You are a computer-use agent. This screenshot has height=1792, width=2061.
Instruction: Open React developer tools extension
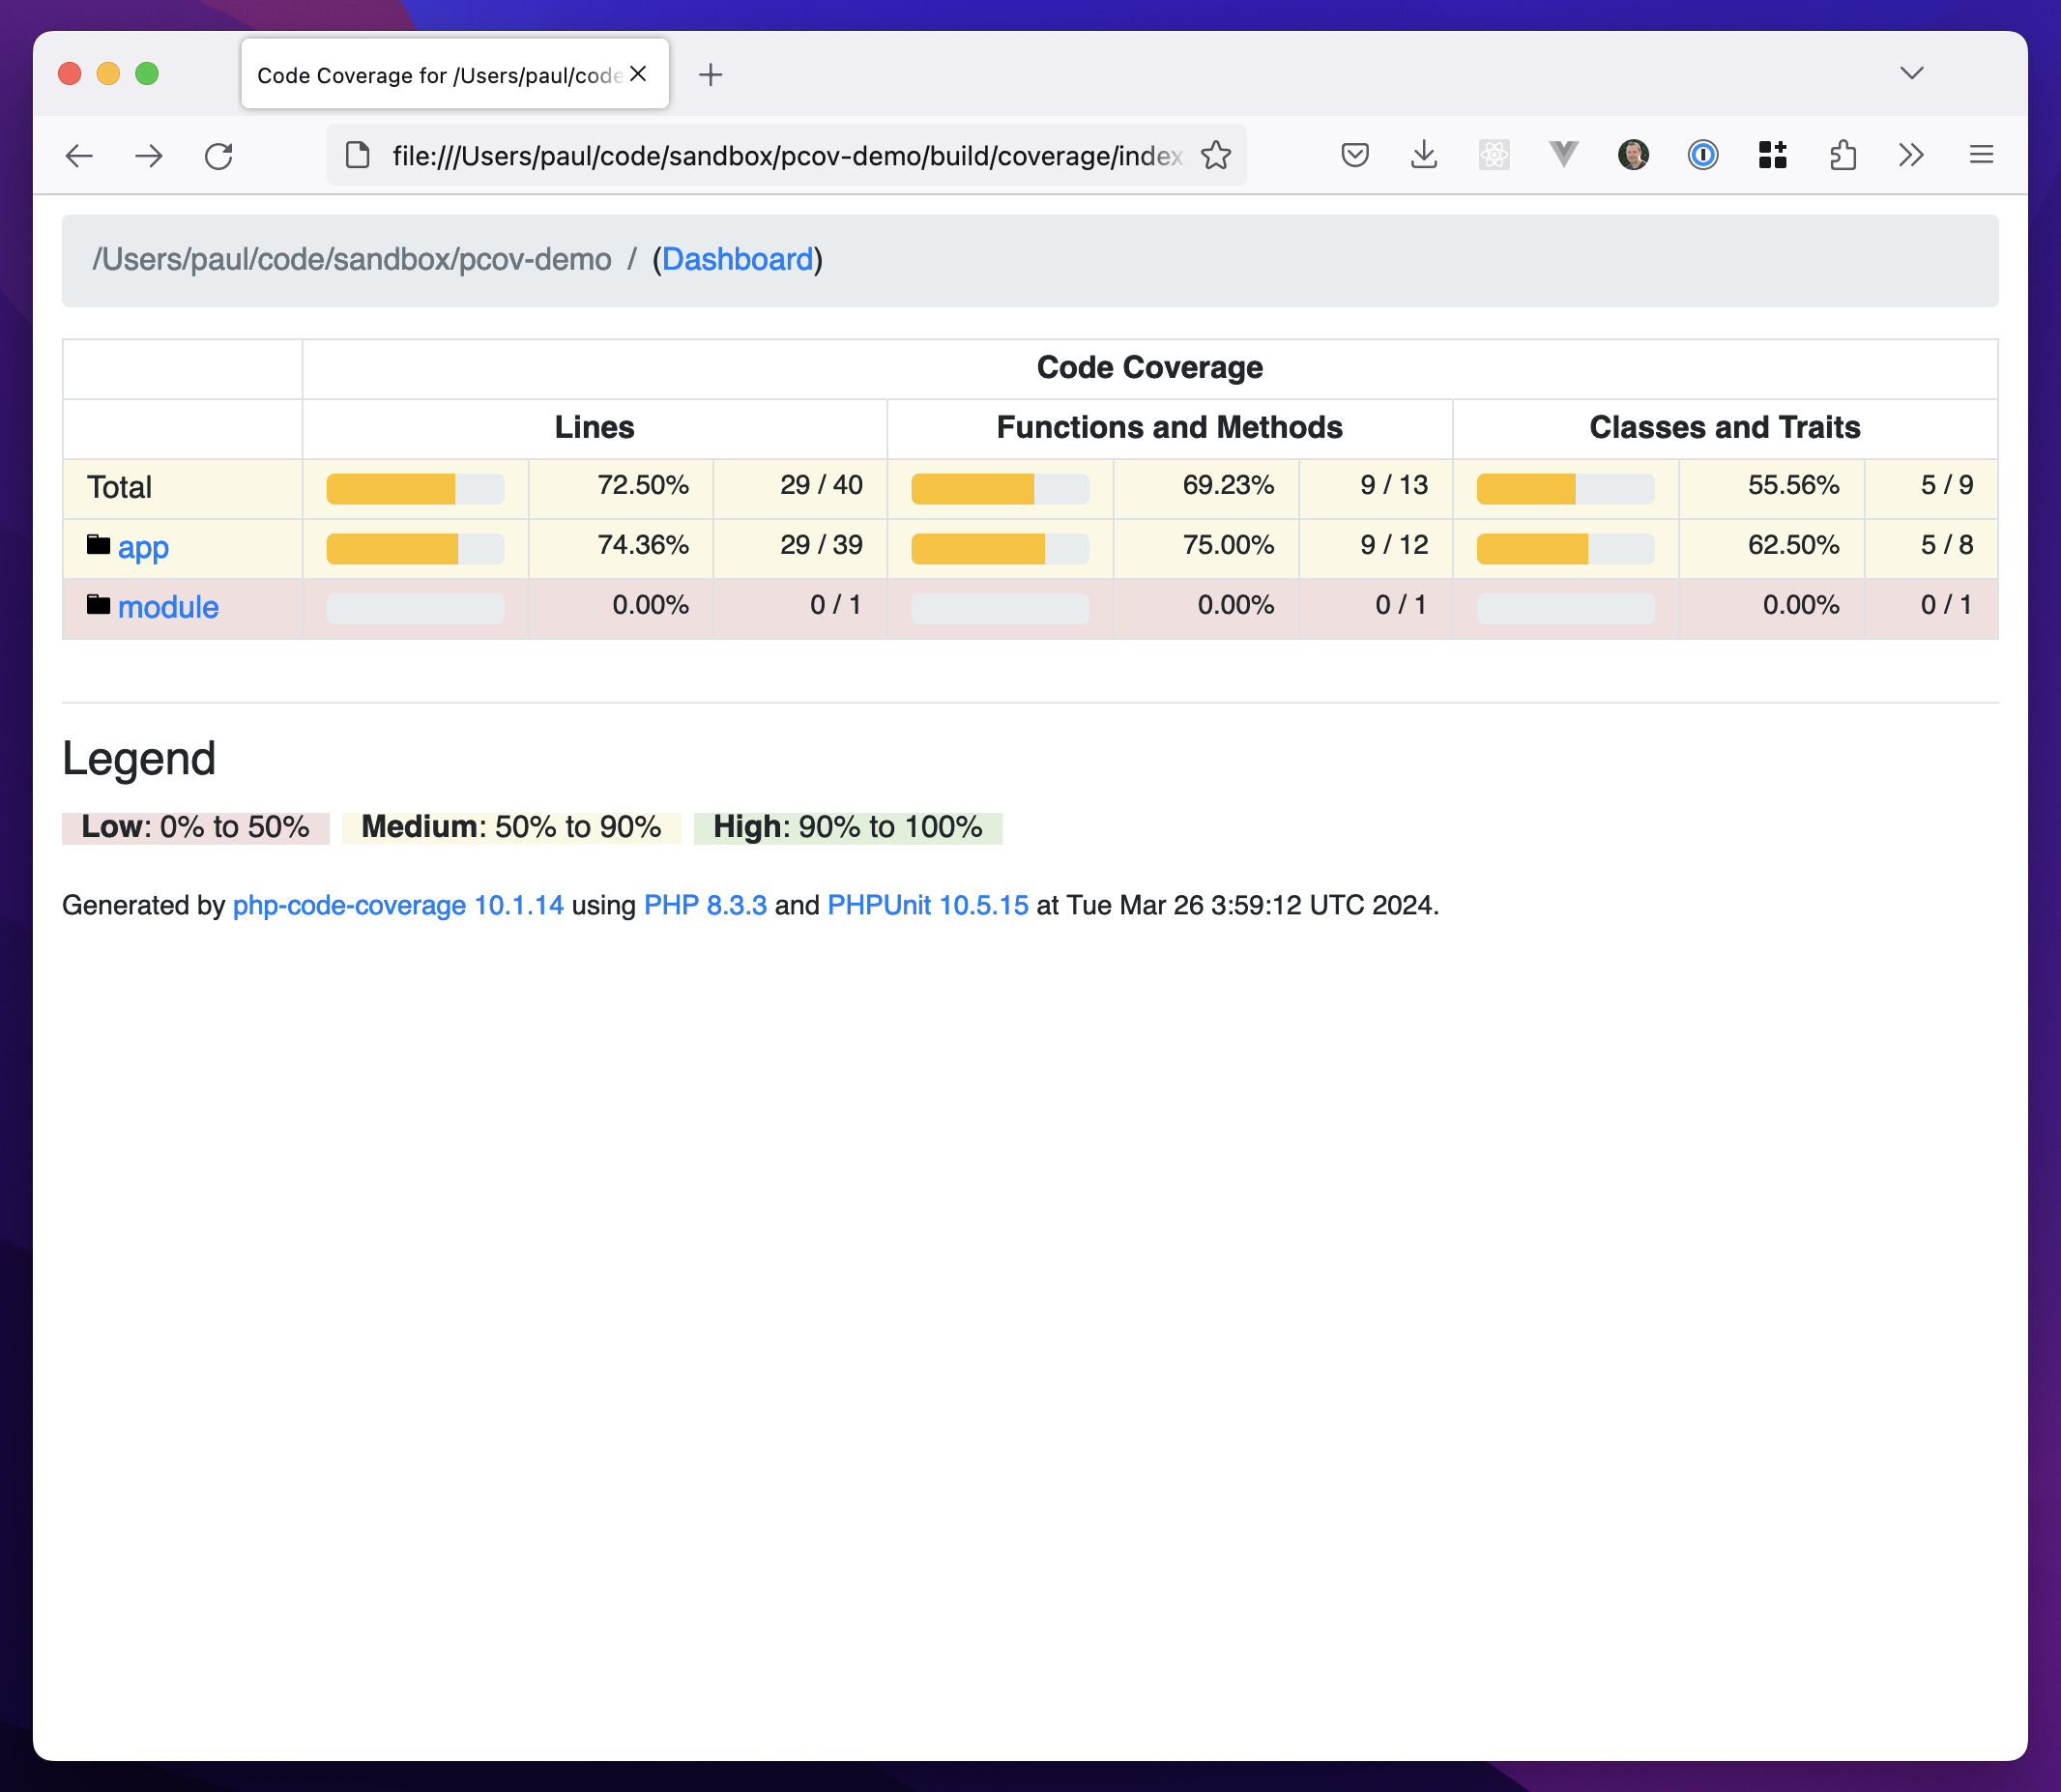[x=1494, y=155]
